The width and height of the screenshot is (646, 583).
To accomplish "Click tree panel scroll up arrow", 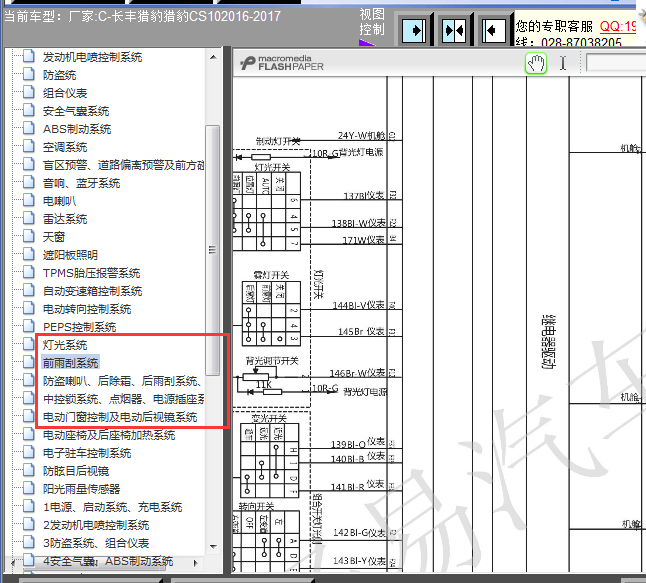I will 213,57.
